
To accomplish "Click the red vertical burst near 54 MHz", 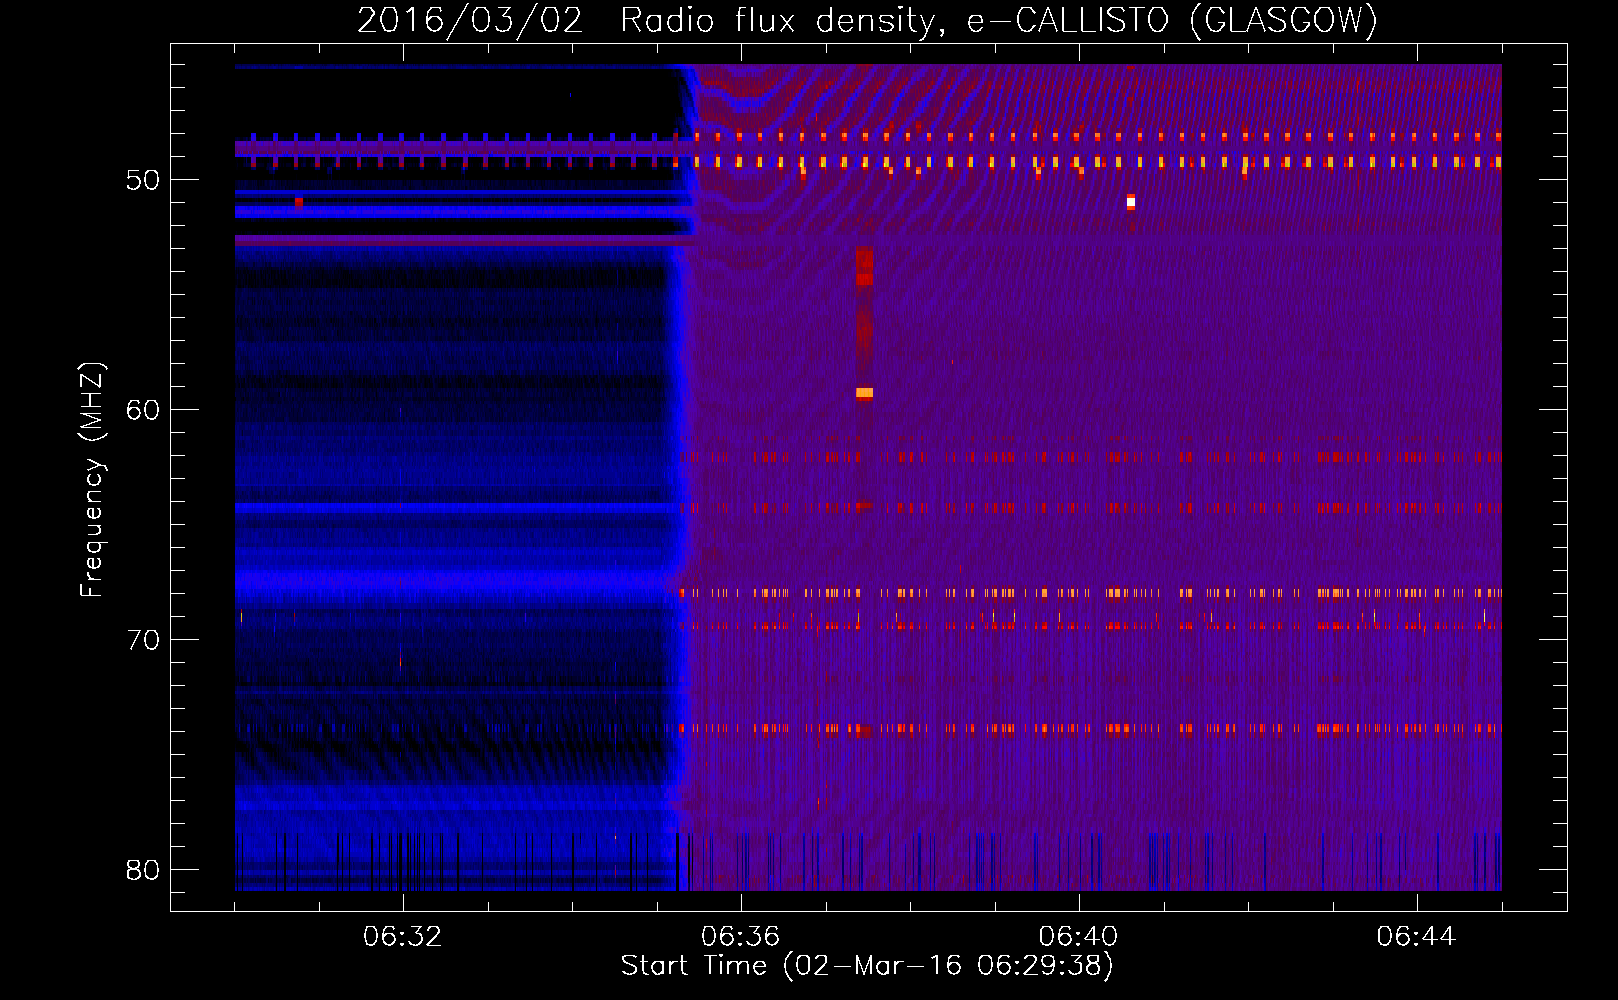I will pos(864,266).
